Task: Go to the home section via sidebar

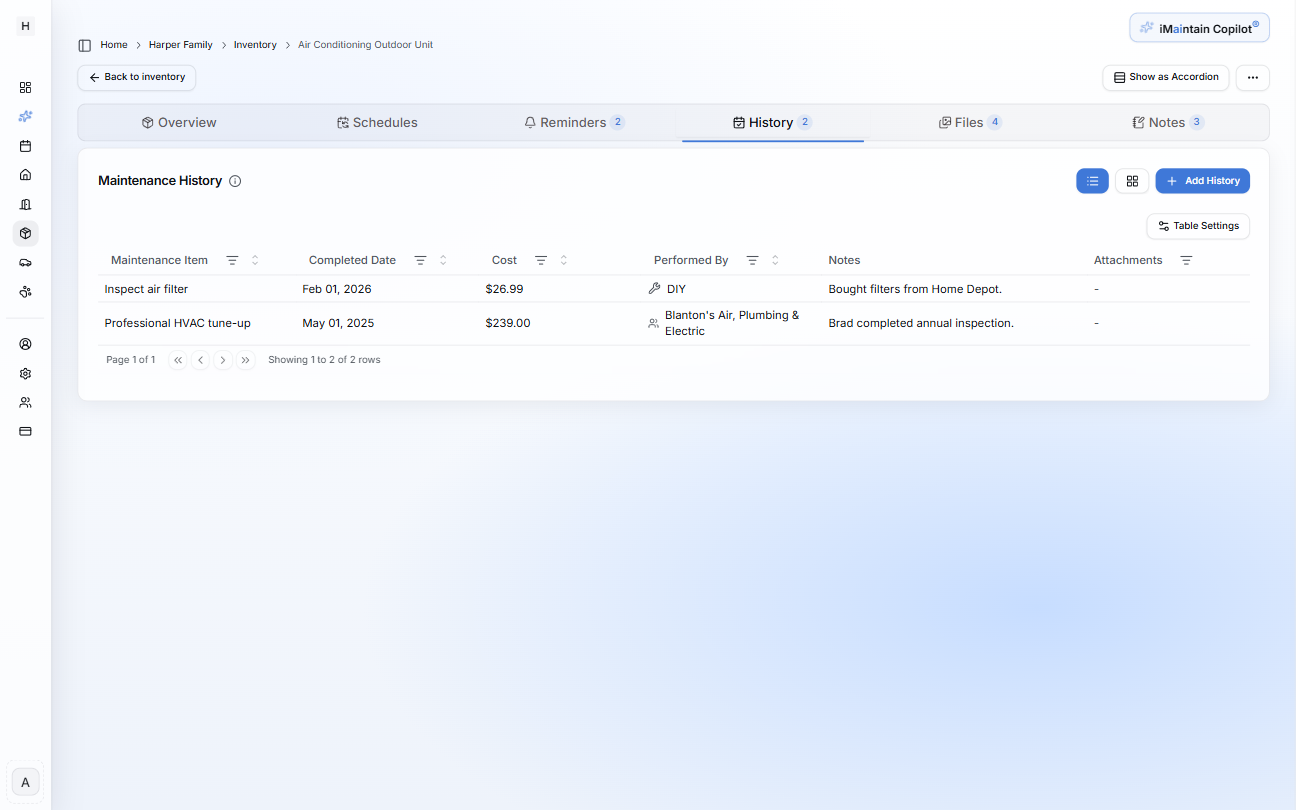Action: [25, 174]
